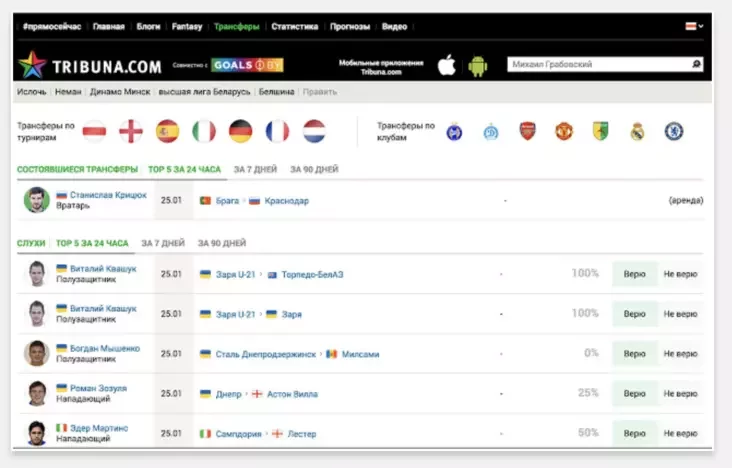
Task: Select England flag tournament transfers
Action: coord(131,131)
